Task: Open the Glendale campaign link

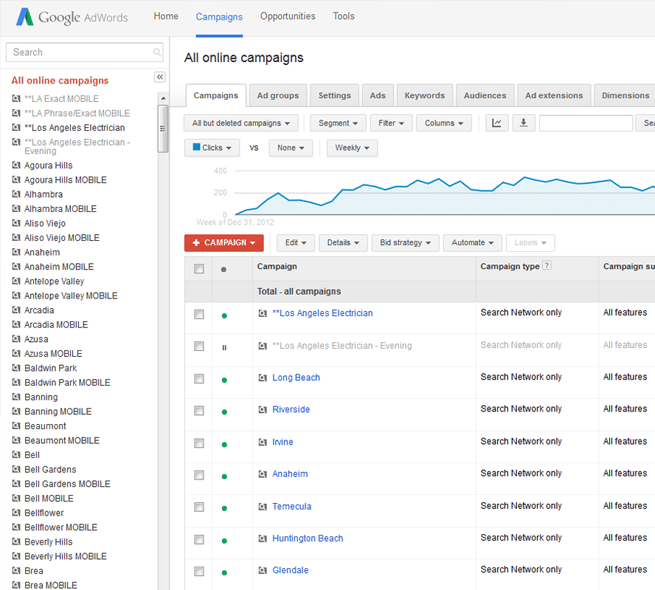Action: [290, 570]
